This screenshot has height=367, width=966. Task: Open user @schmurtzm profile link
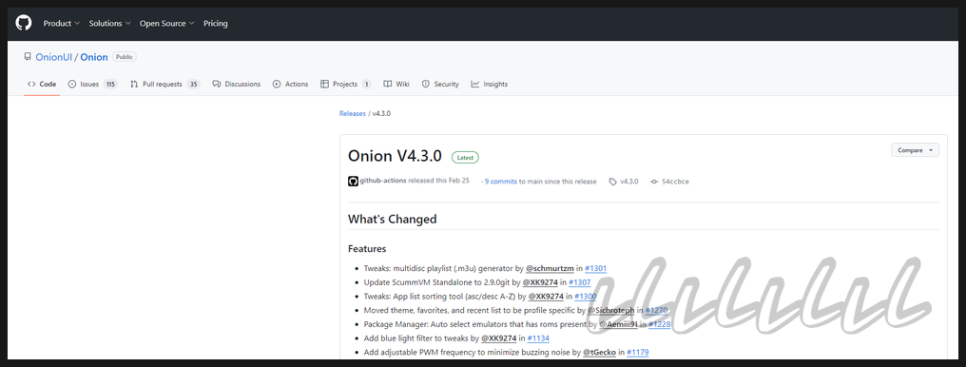(x=550, y=268)
